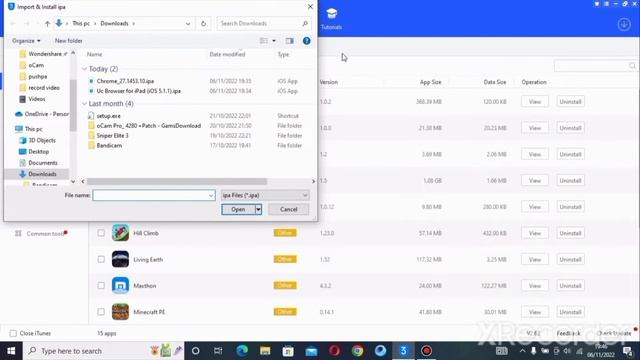640x360 pixels.
Task: Check the Minecraft PE checkbox
Action: pyautogui.click(x=101, y=312)
